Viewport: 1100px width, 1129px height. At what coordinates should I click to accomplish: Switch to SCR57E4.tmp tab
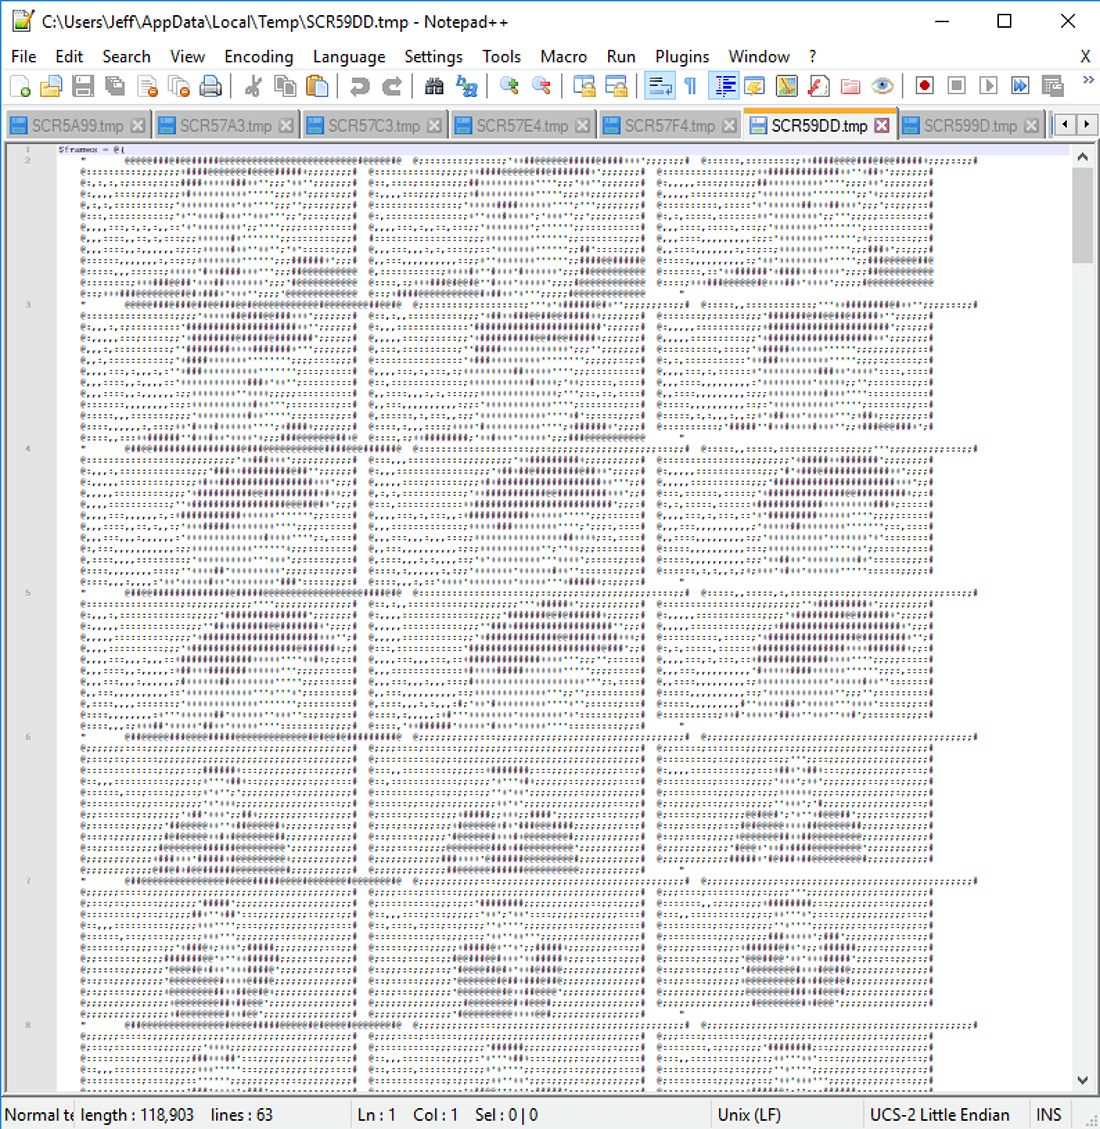(x=522, y=126)
